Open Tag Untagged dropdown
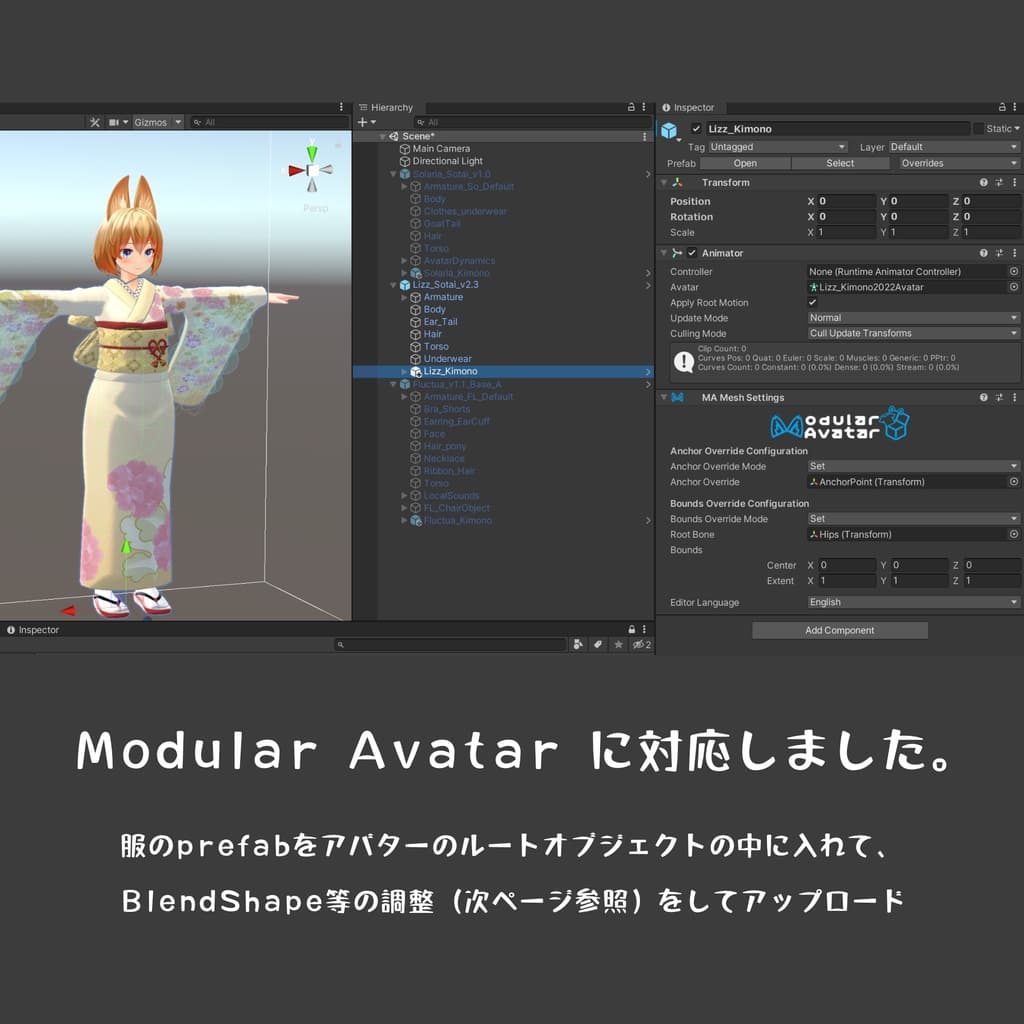Image resolution: width=1024 pixels, height=1024 pixels. [x=778, y=147]
